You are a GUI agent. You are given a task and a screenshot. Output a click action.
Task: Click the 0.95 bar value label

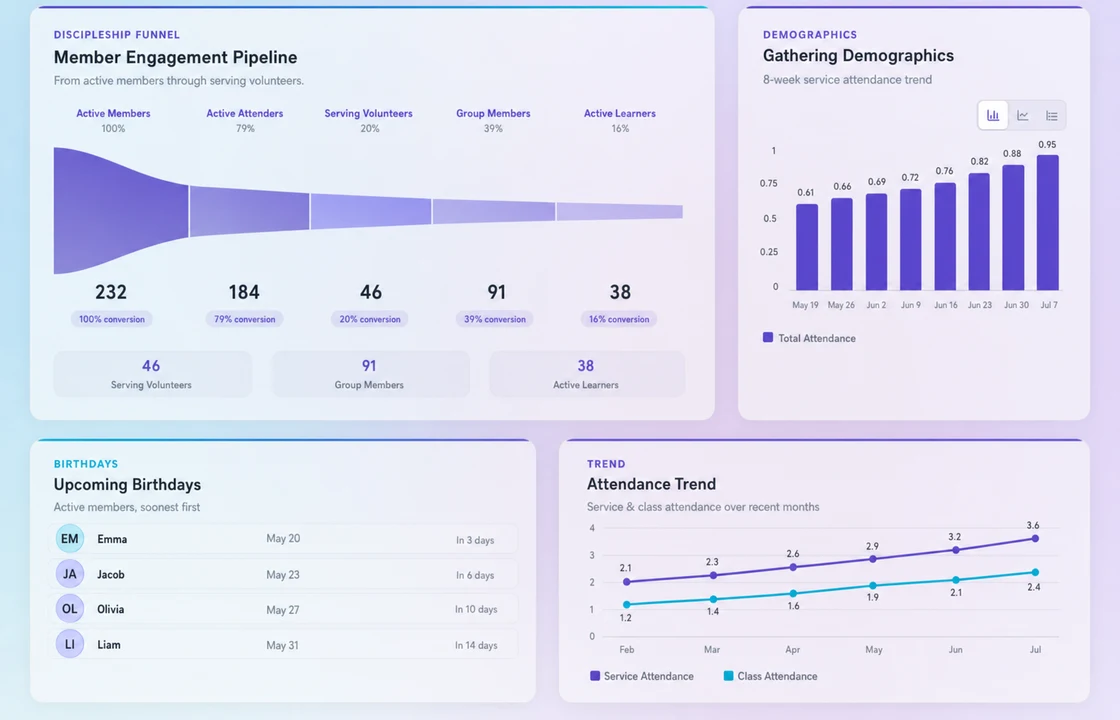coord(1047,144)
